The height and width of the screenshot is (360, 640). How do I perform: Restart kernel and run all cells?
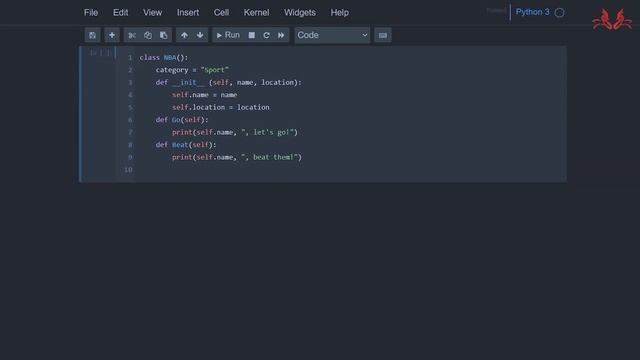click(281, 35)
